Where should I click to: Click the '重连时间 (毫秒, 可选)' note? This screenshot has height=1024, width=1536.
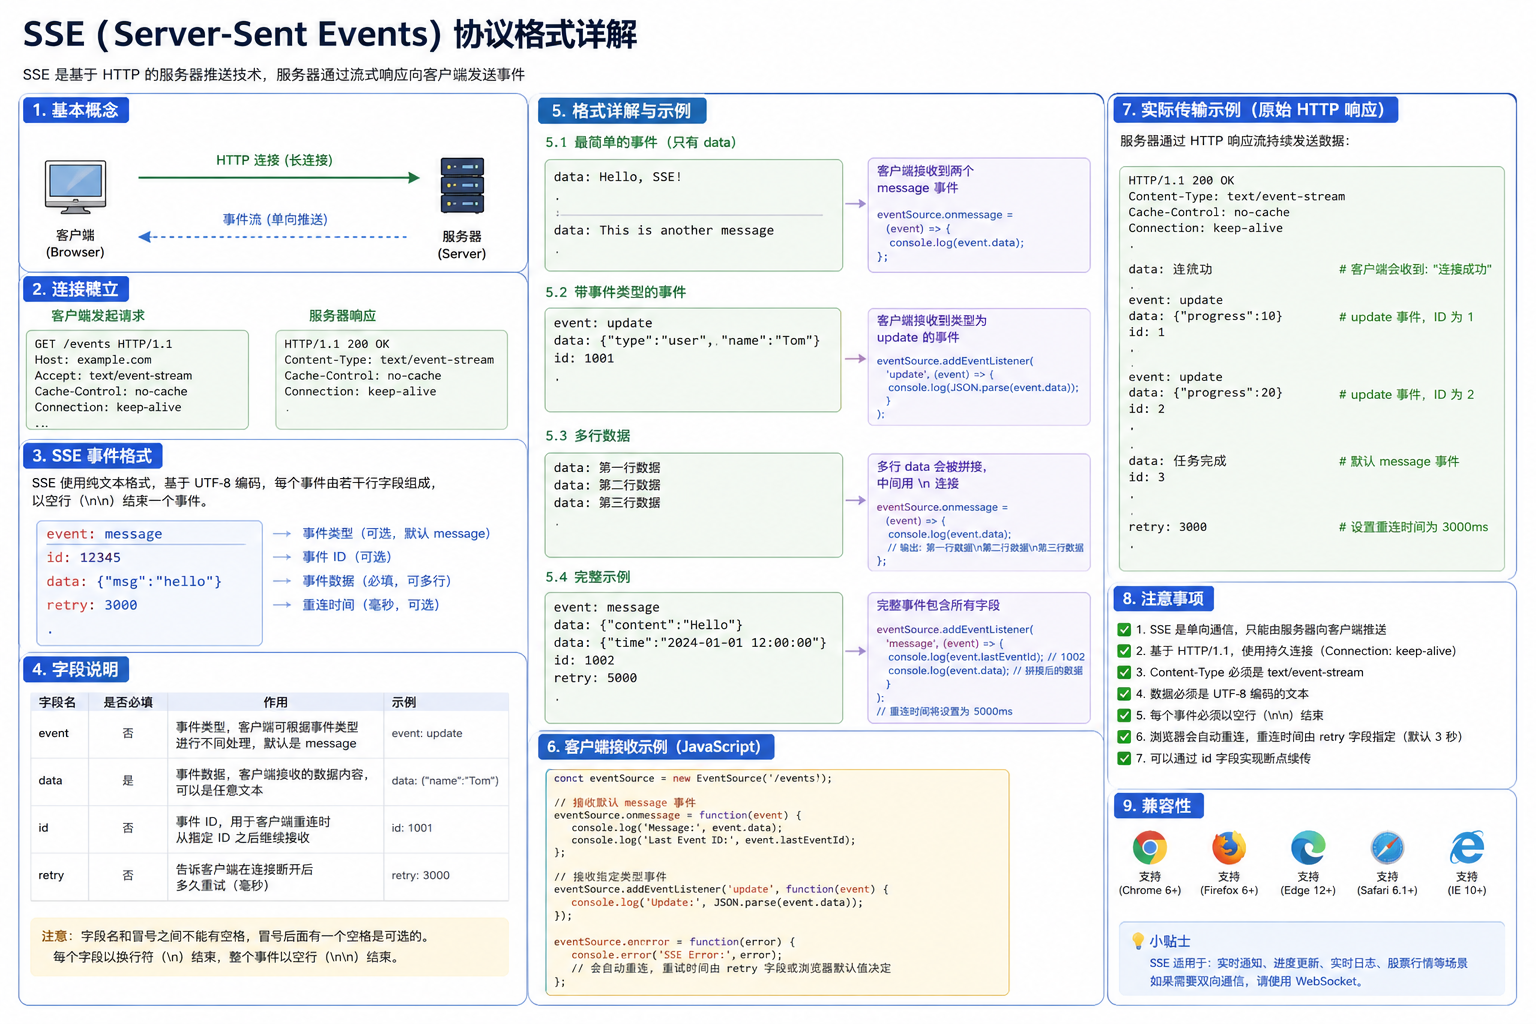coord(371,605)
